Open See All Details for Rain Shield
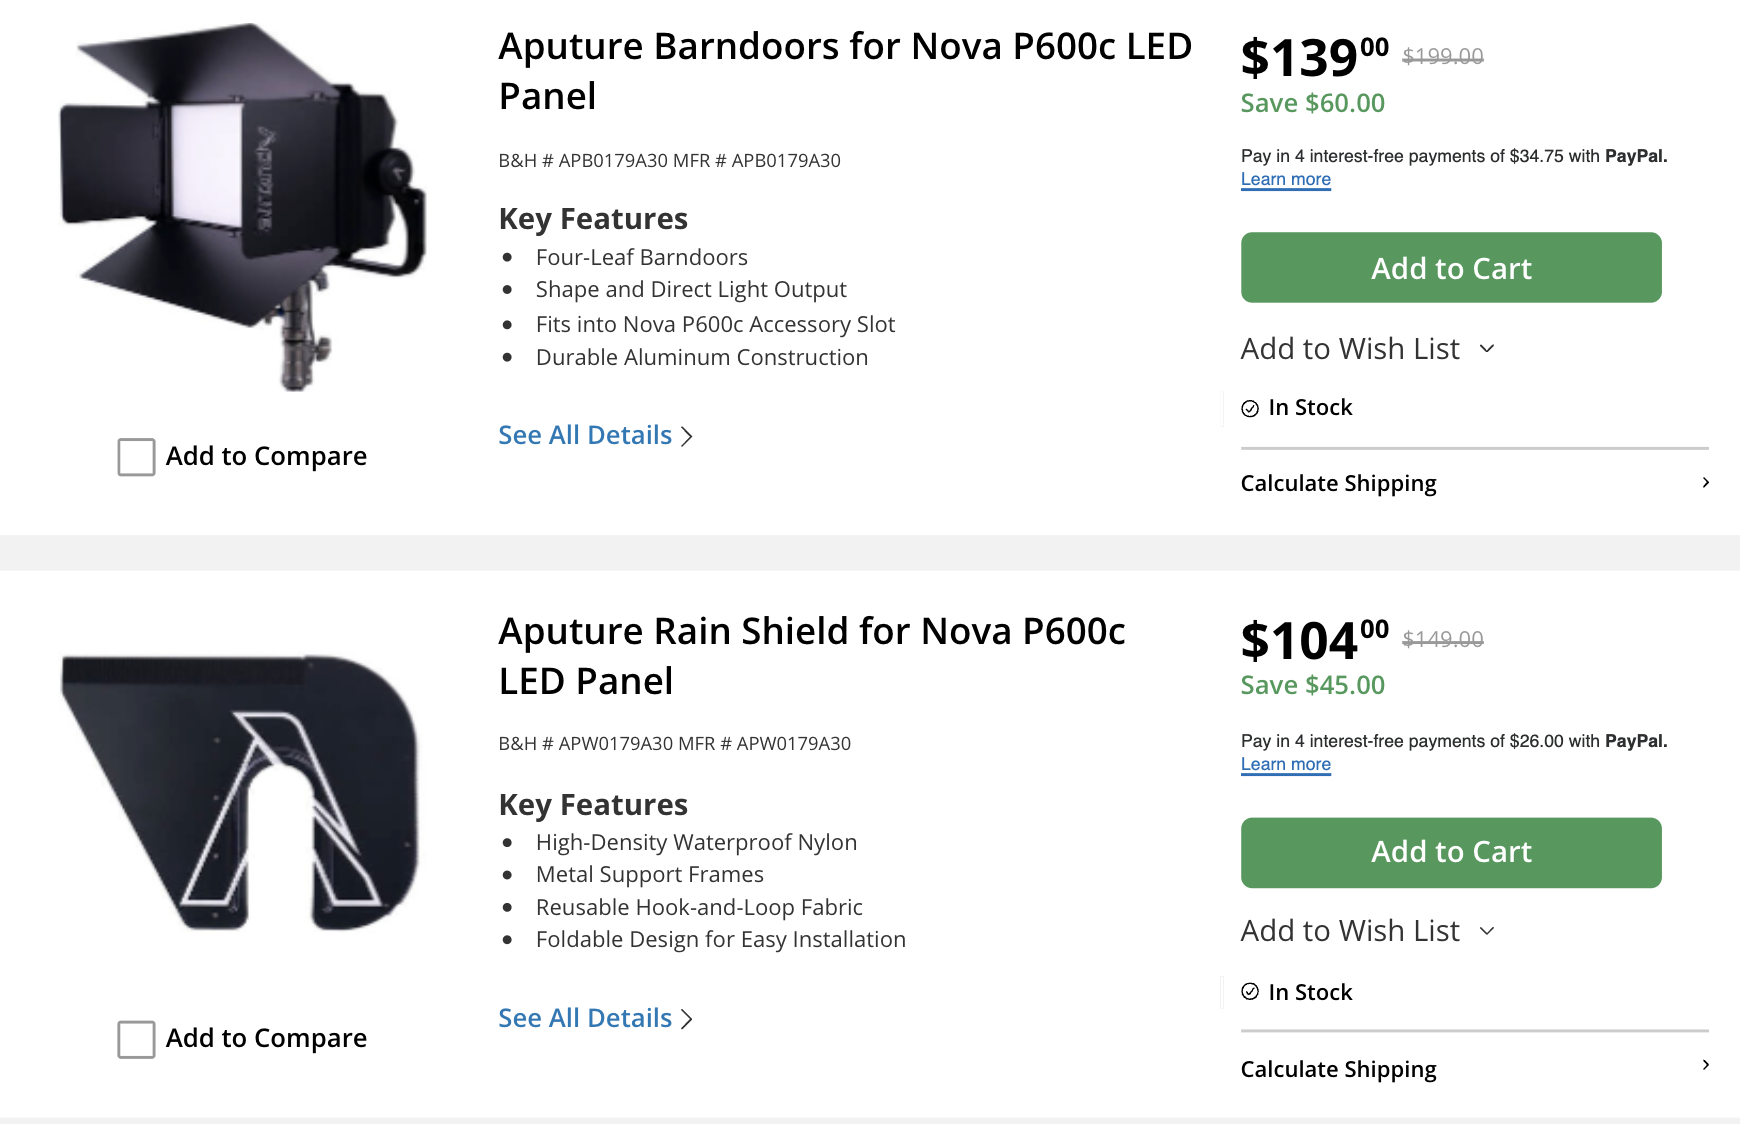 [585, 1019]
